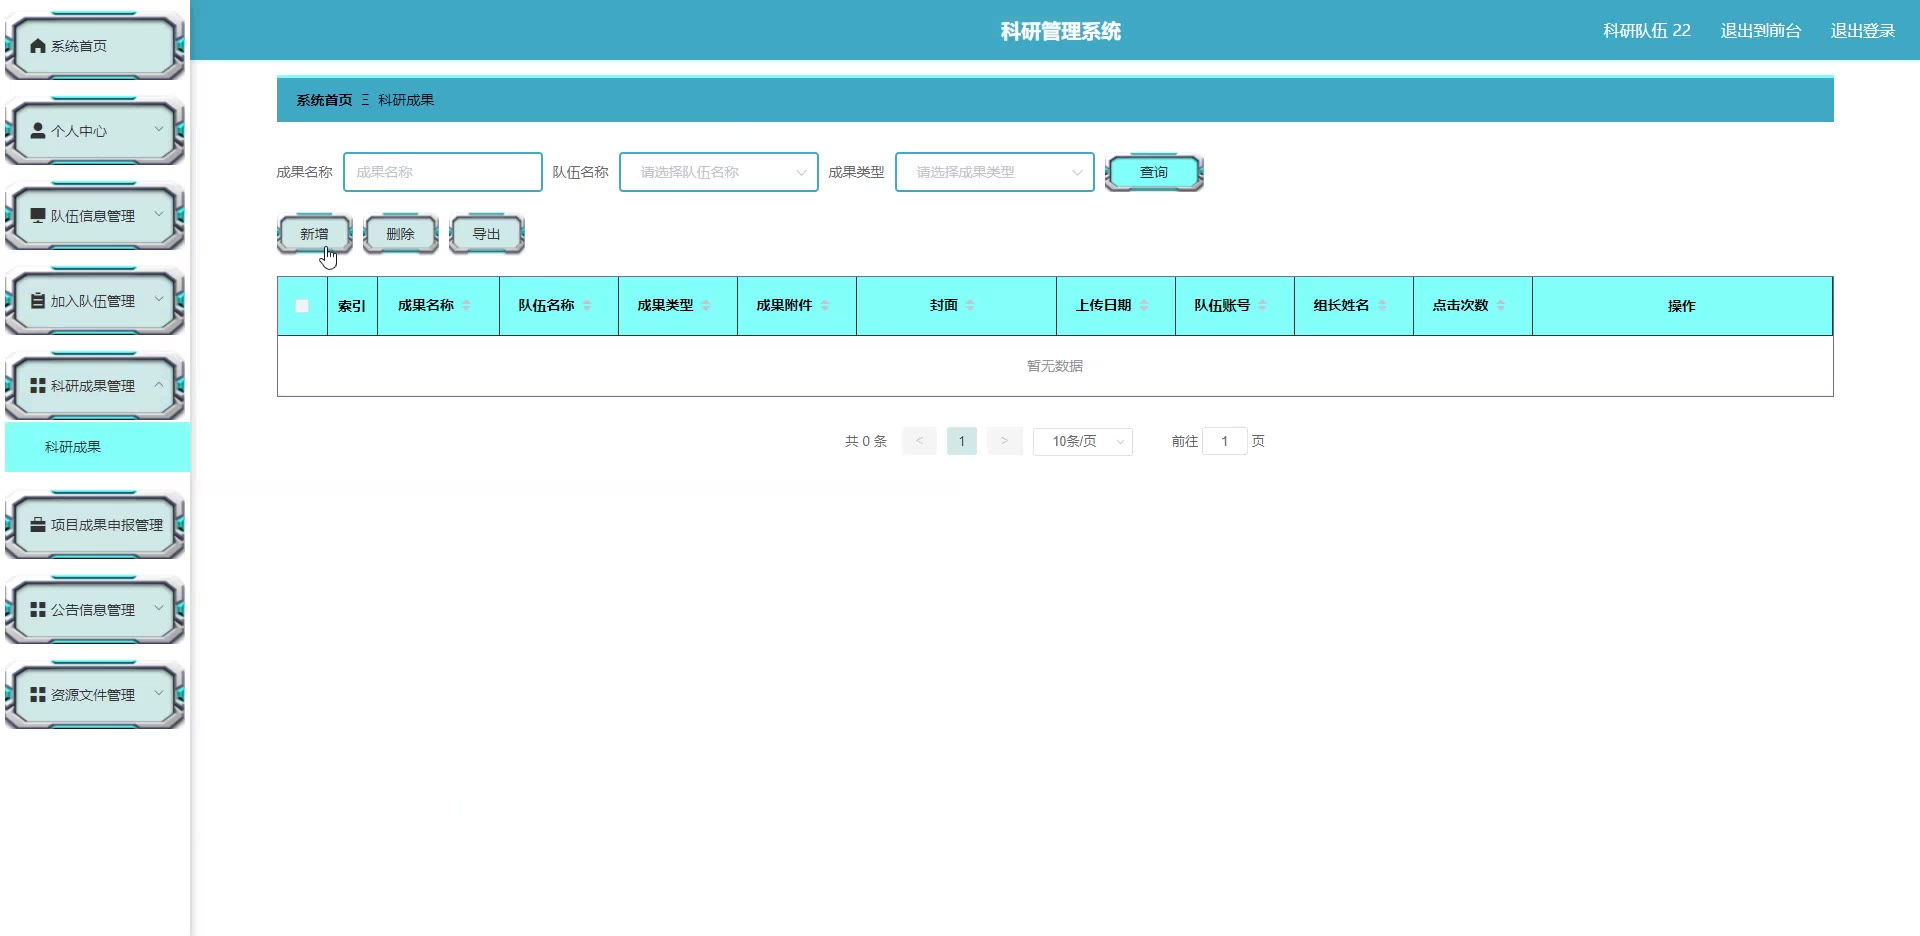Sort table by 成果名称 column arrows
1920x936 pixels.
466,306
